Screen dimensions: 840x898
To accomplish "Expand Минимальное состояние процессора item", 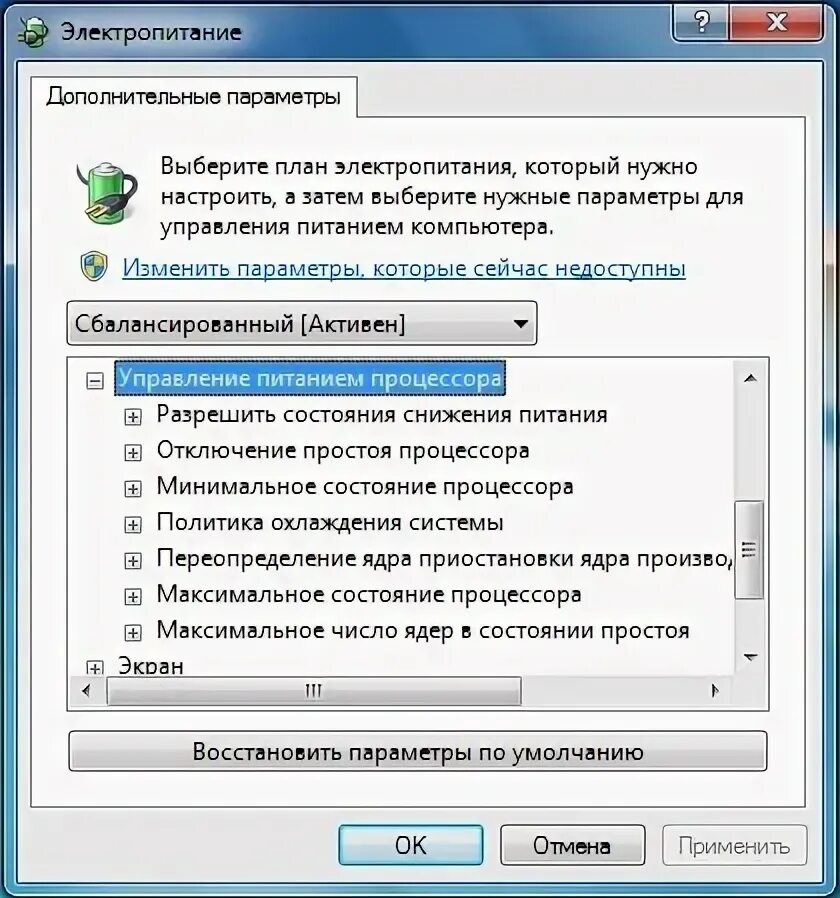I will pyautogui.click(x=133, y=489).
